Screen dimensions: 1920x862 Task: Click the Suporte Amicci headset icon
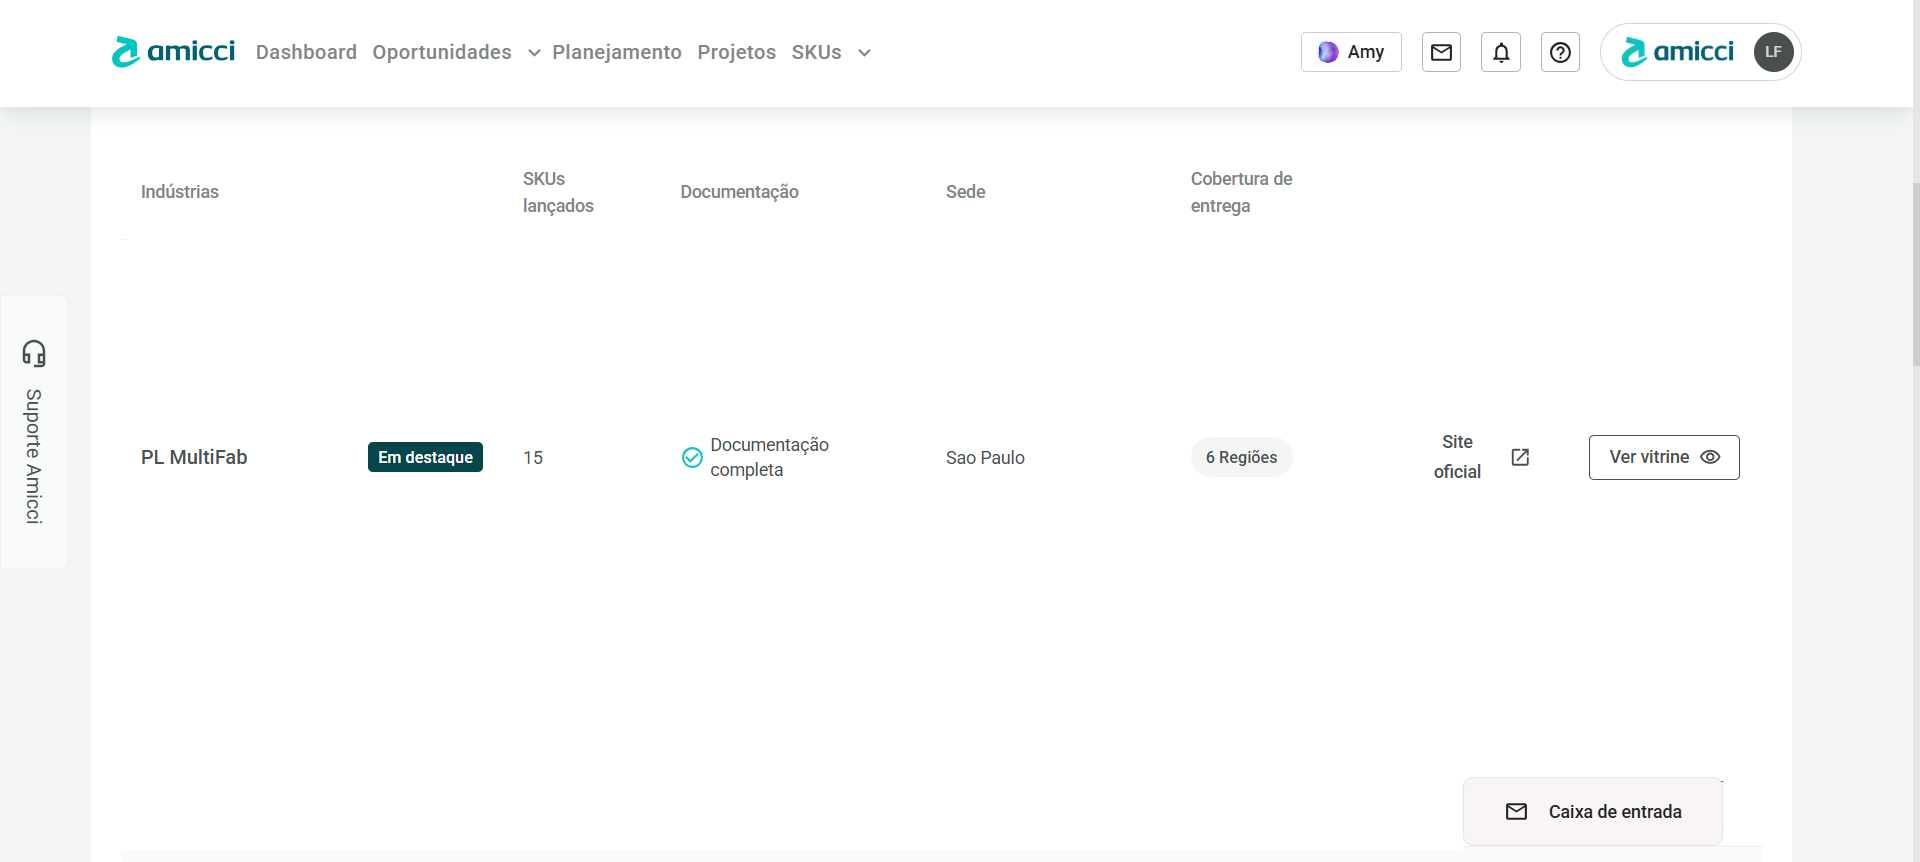point(34,353)
